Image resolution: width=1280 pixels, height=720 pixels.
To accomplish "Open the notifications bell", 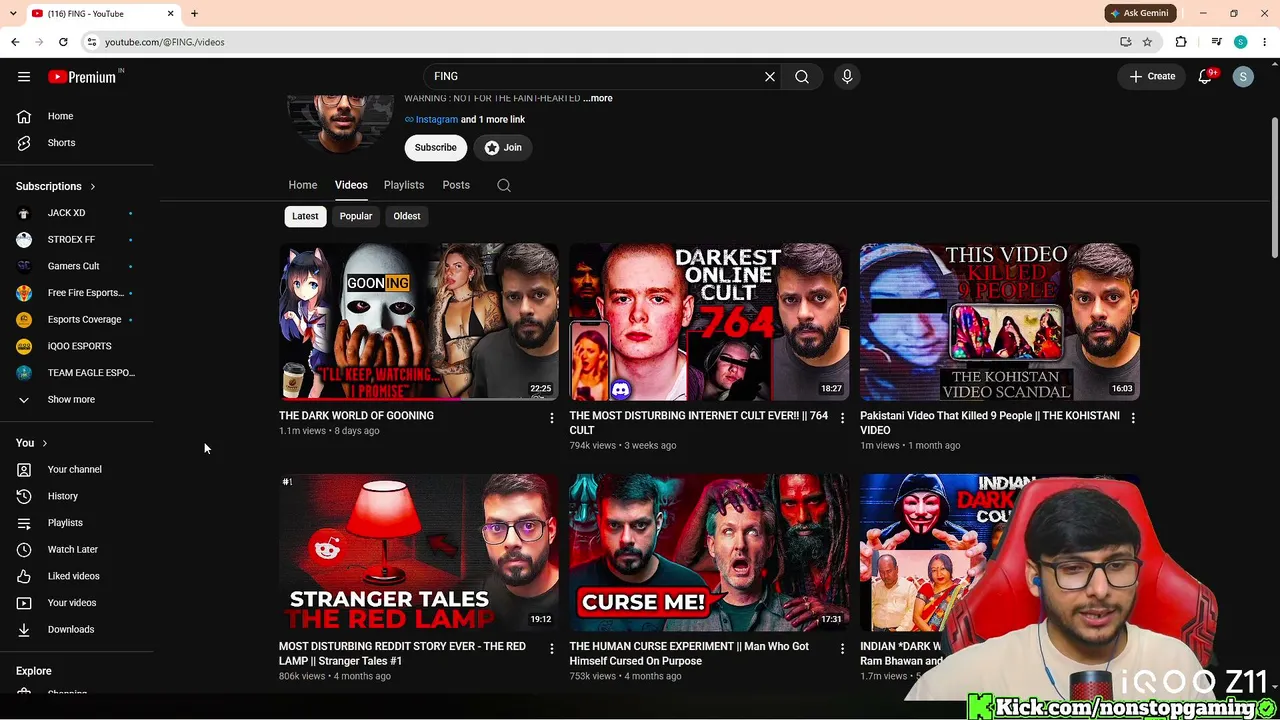I will pos(1205,76).
